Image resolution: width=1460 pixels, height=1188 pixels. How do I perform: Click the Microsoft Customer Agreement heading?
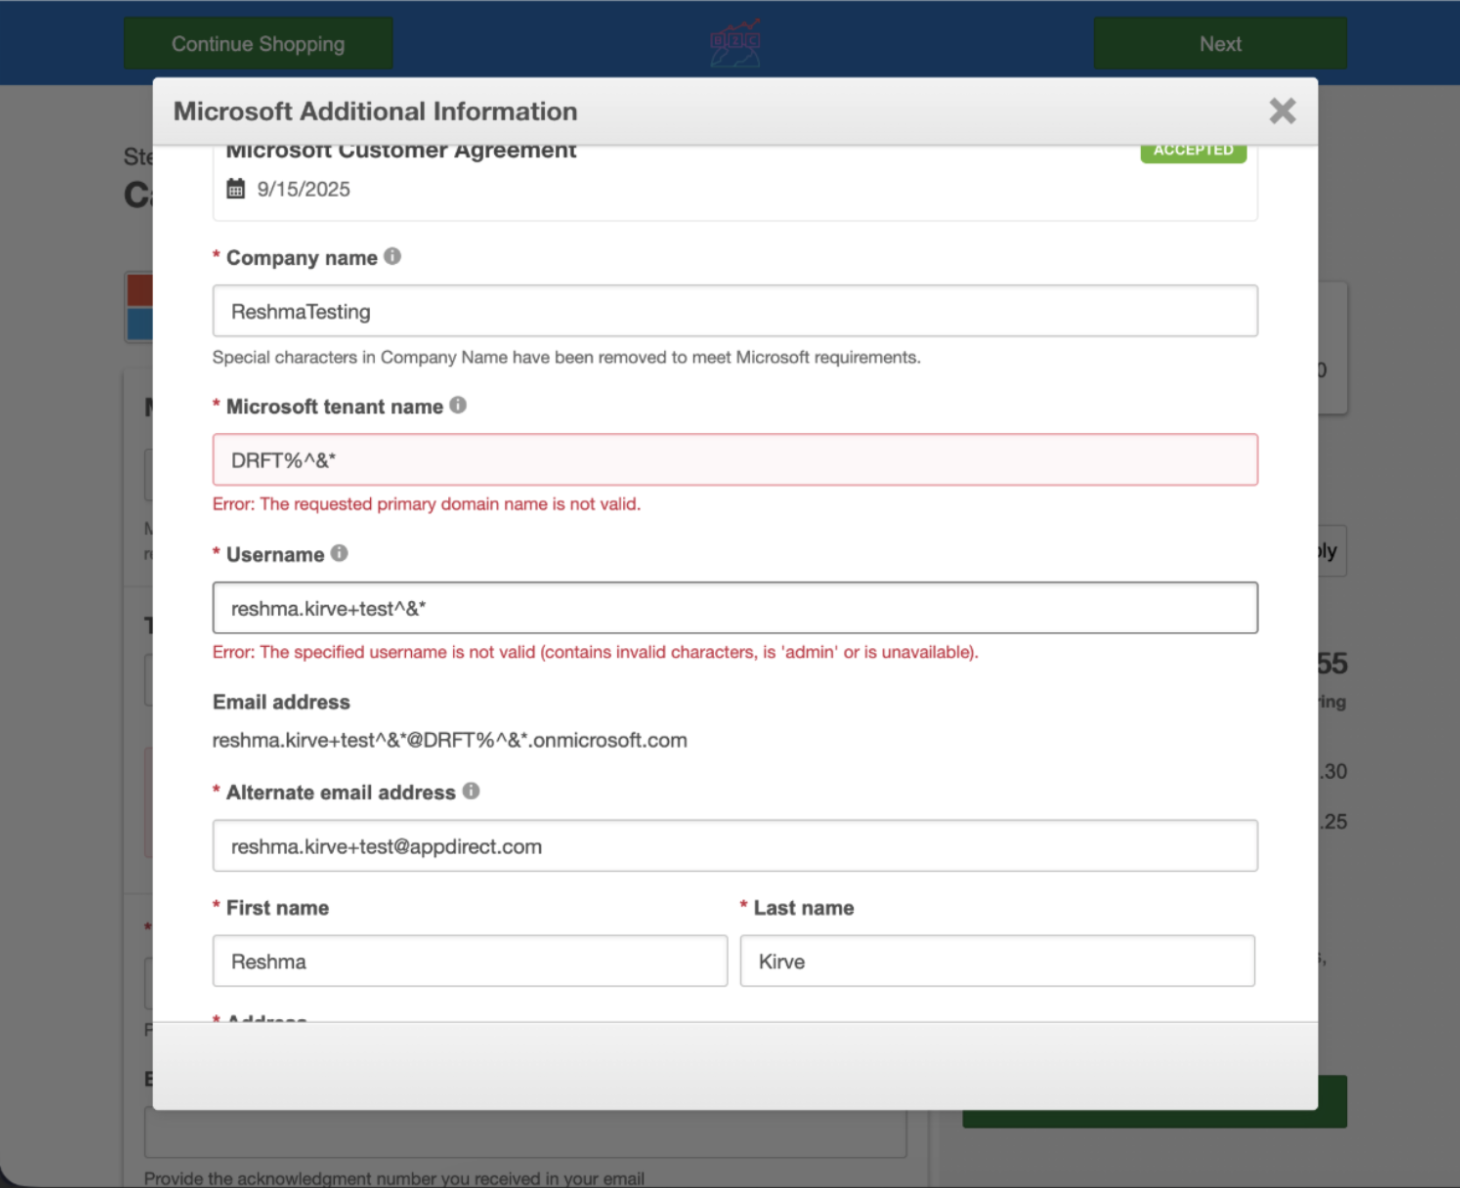tap(401, 152)
